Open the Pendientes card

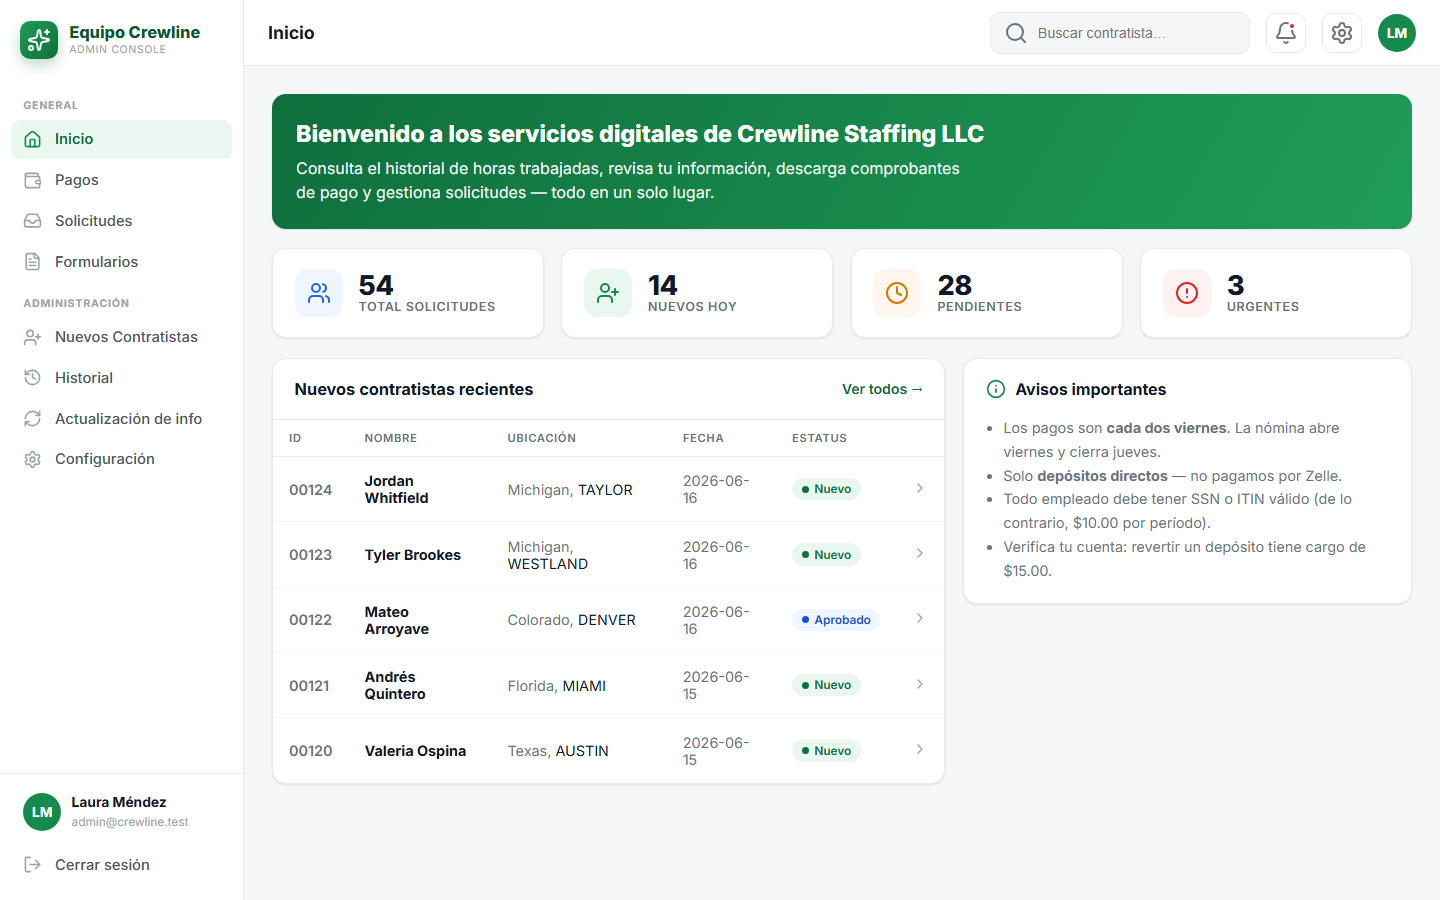(x=987, y=293)
